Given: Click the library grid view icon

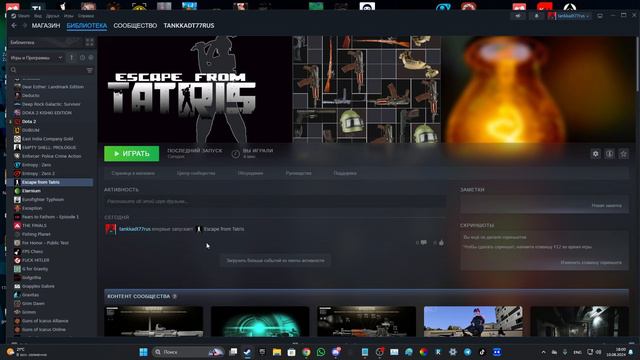Looking at the screenshot, I should tap(89, 42).
